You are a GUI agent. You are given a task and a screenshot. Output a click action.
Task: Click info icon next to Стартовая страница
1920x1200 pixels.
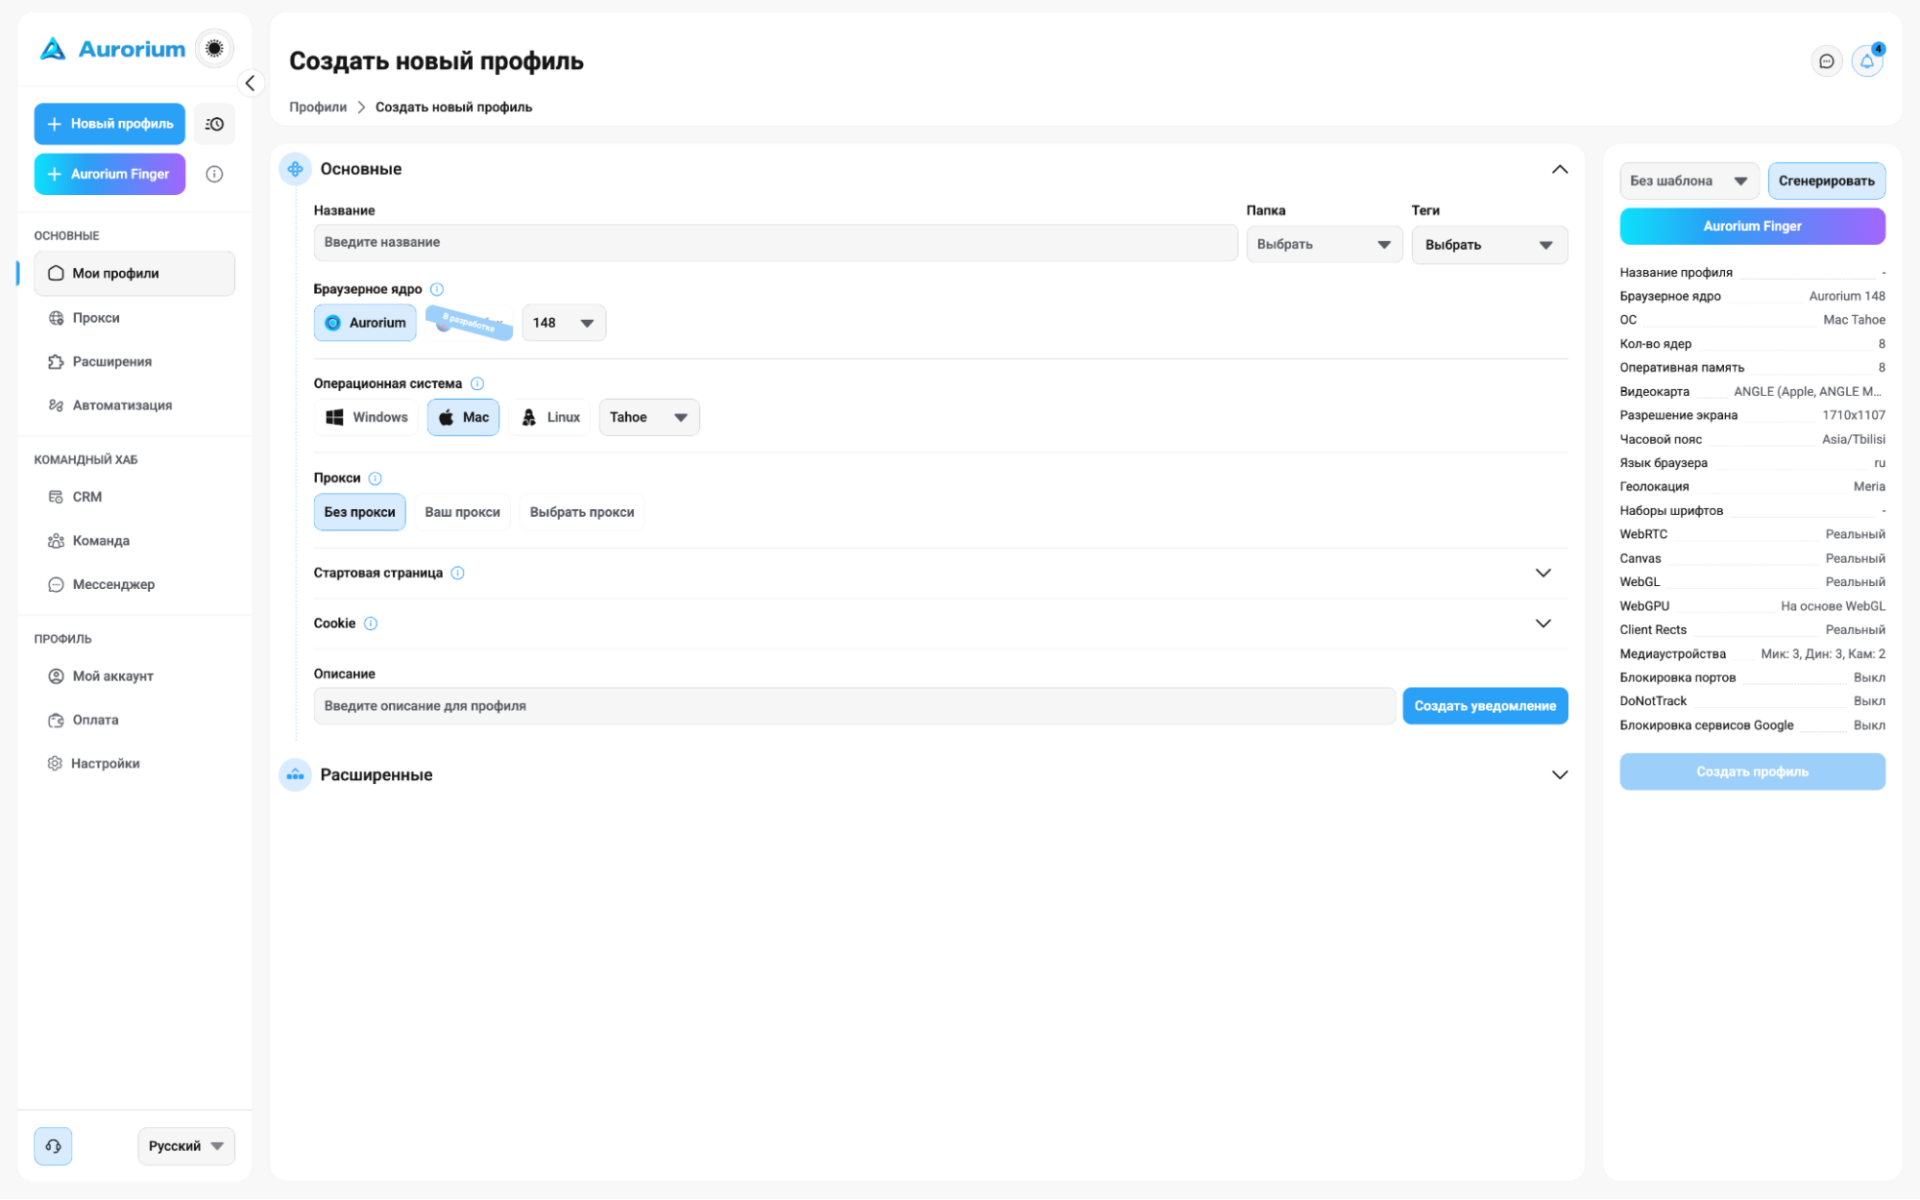457,573
